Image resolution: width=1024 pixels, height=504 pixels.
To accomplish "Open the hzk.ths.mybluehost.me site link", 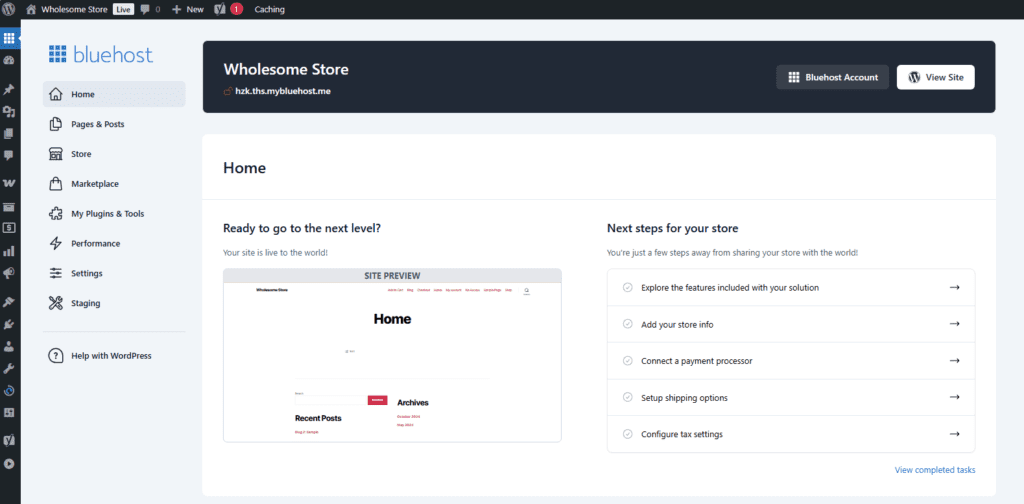I will click(283, 91).
